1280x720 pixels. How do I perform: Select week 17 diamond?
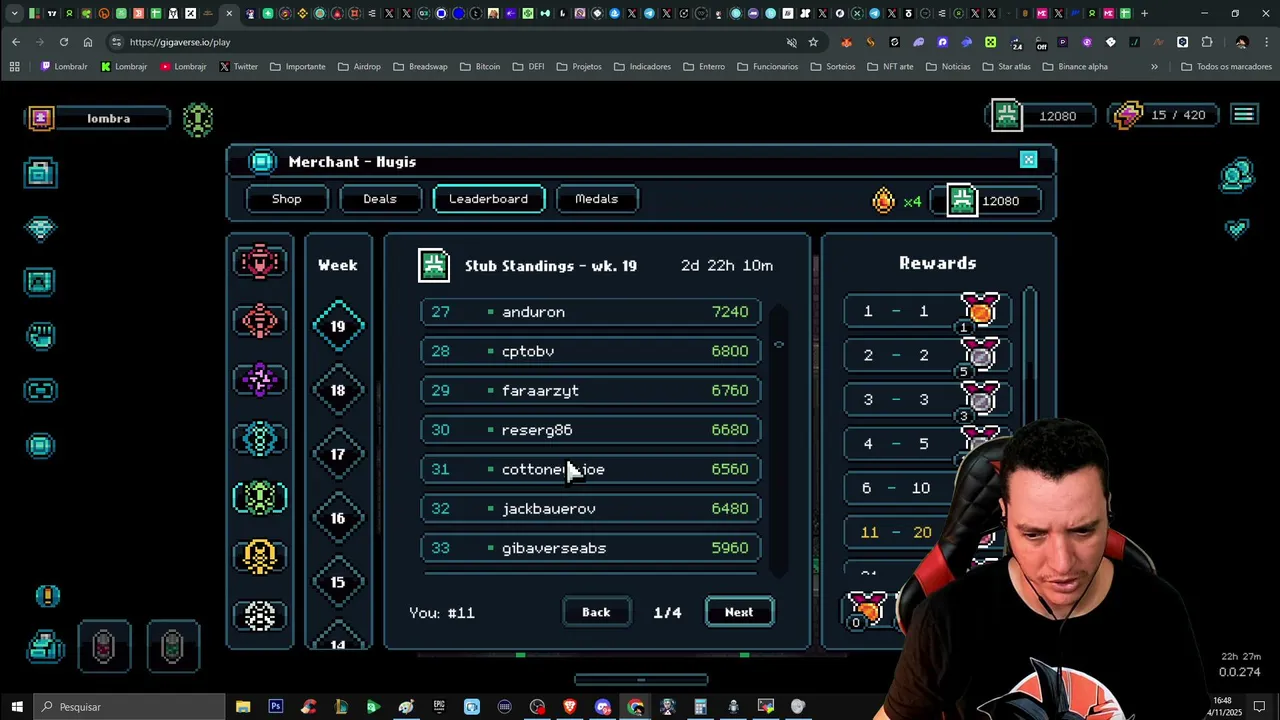pyautogui.click(x=338, y=454)
